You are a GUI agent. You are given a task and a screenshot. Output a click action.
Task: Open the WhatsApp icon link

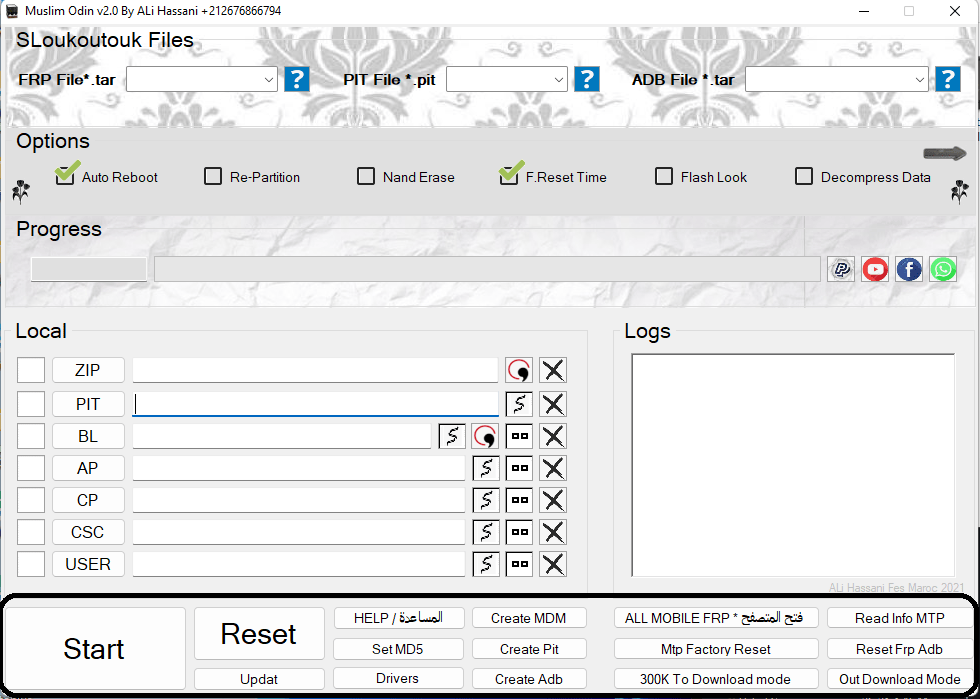[942, 269]
